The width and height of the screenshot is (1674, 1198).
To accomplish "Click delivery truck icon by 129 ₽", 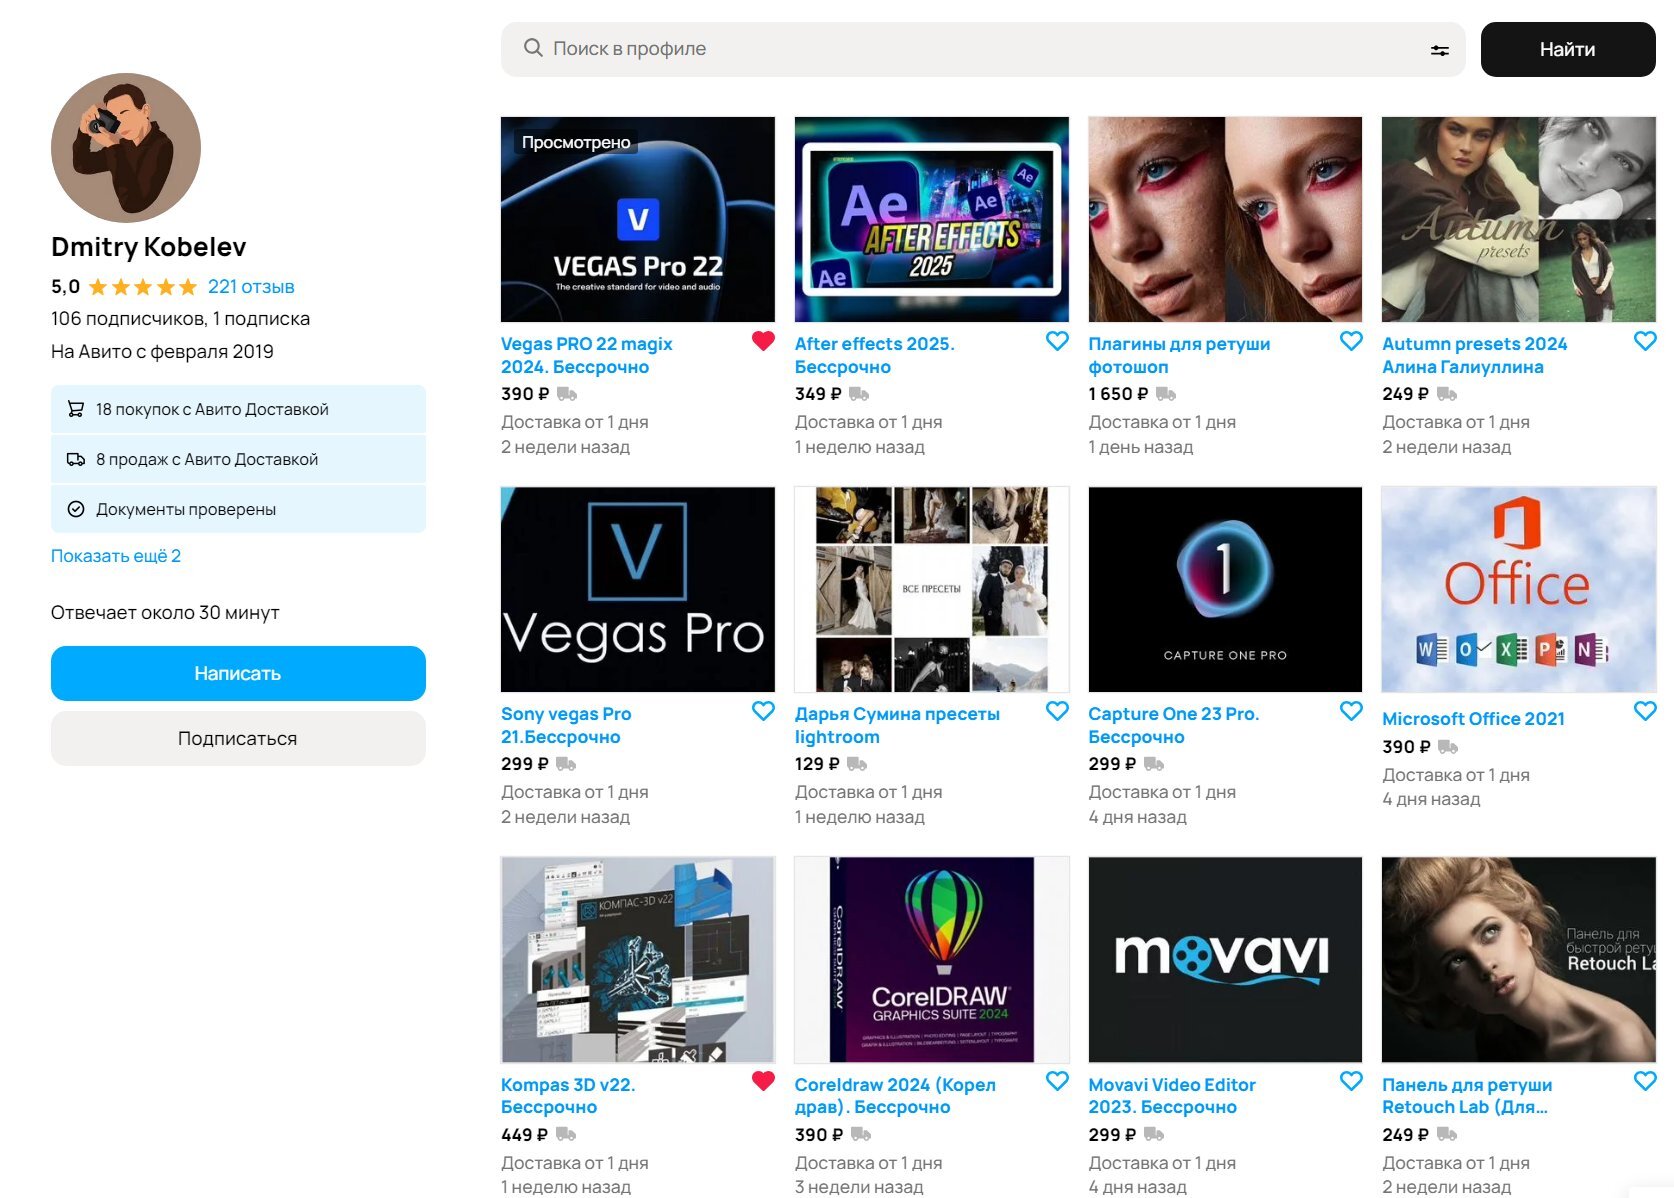I will tap(857, 764).
